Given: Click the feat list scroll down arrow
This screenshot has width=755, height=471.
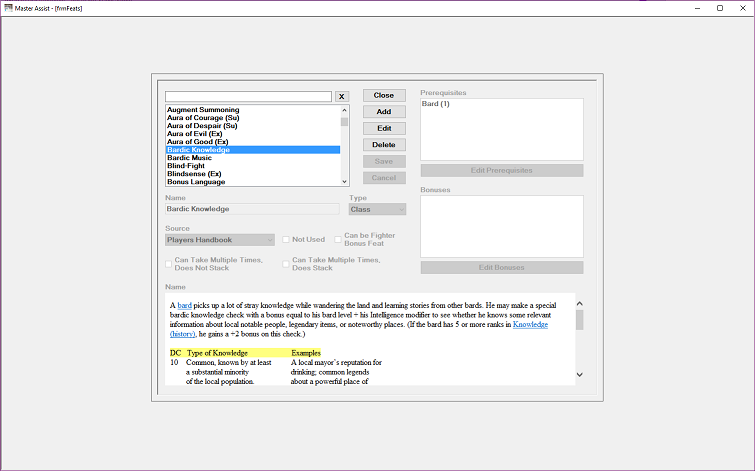Looking at the screenshot, I should click(x=344, y=182).
